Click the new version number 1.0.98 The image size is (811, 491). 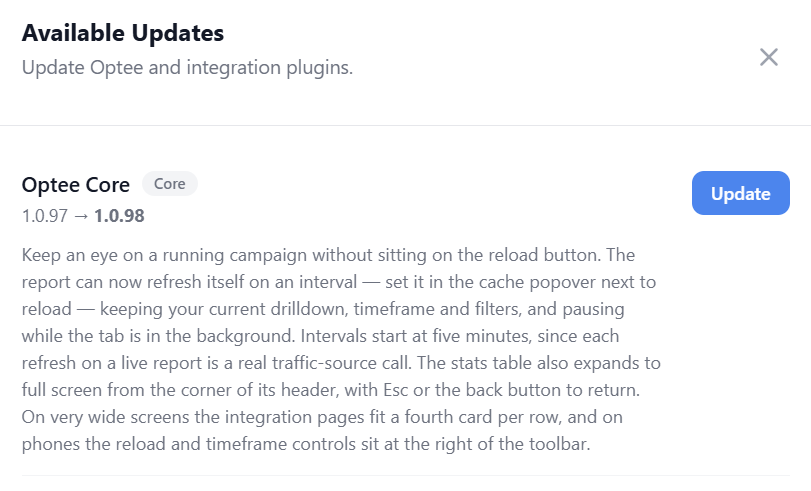(119, 216)
